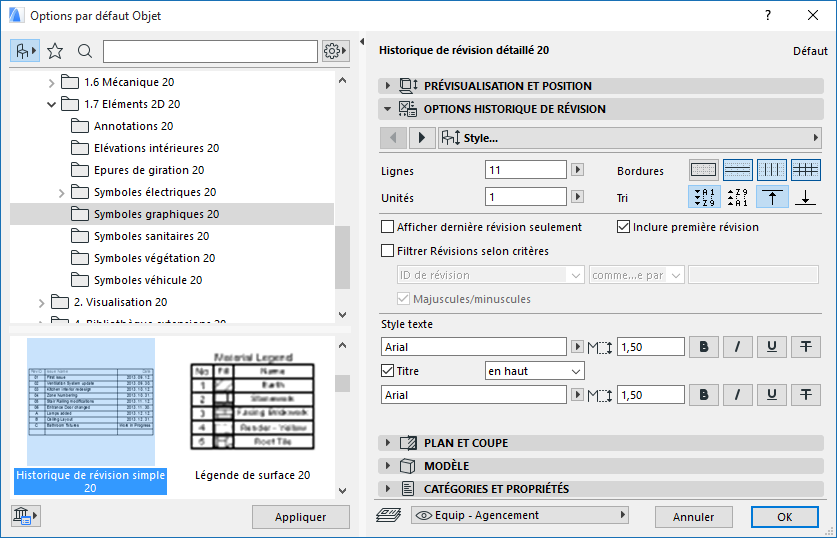This screenshot has height=538, width=837.
Task: Toggle the Majuscules/minuscules checkbox
Action: coord(403,299)
